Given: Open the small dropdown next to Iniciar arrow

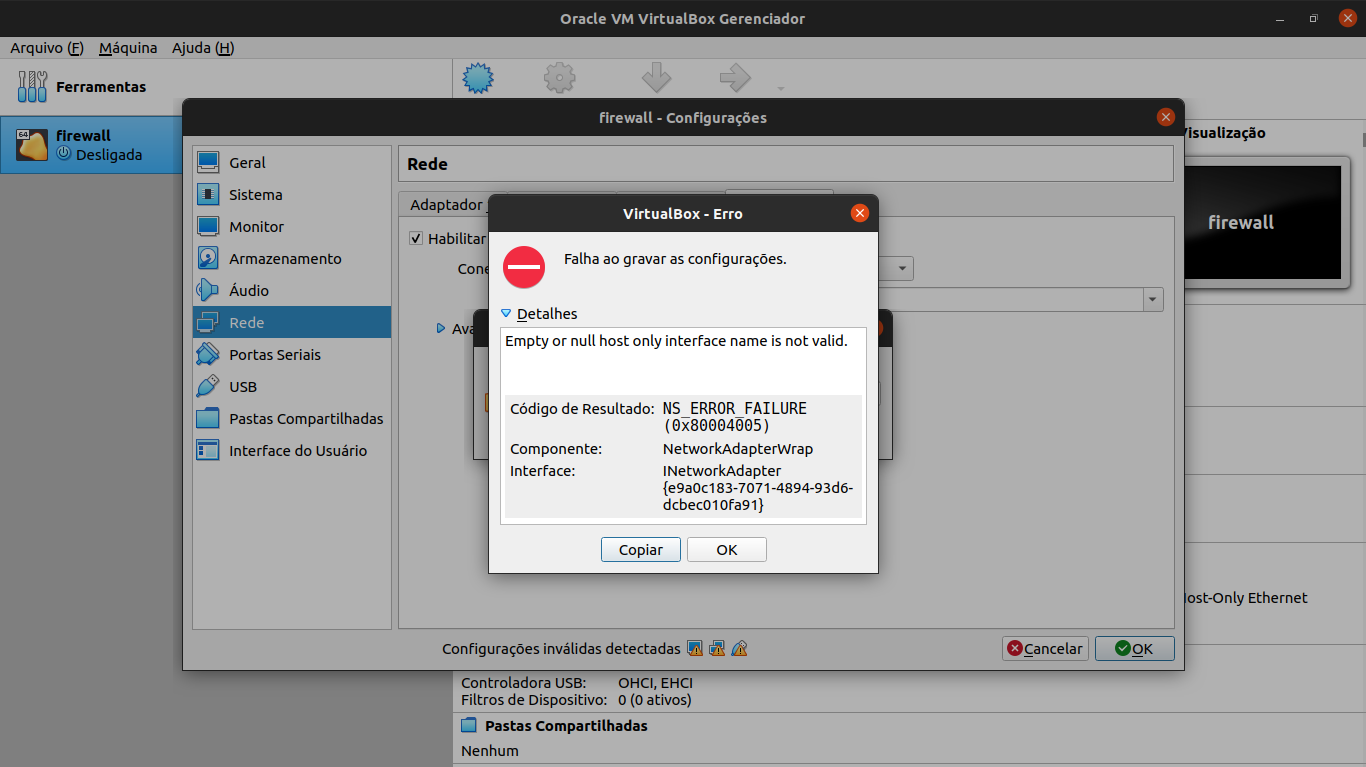Looking at the screenshot, I should pyautogui.click(x=781, y=89).
